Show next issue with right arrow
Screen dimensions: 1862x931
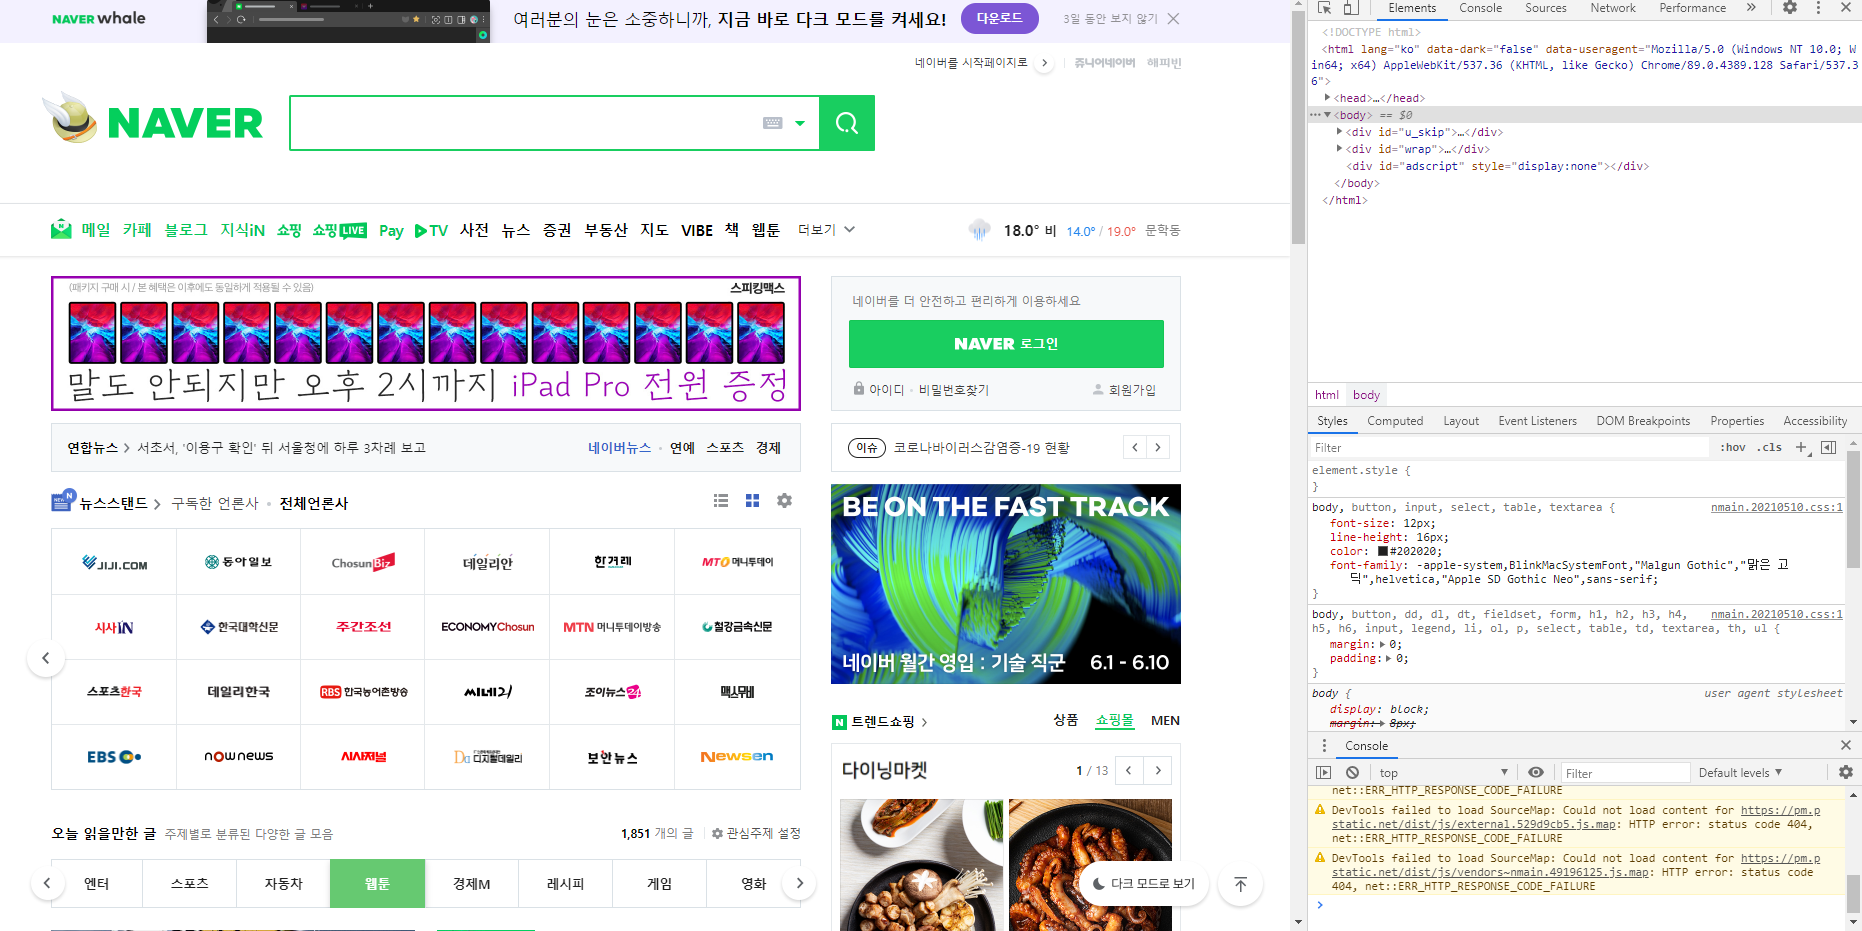point(1158,447)
